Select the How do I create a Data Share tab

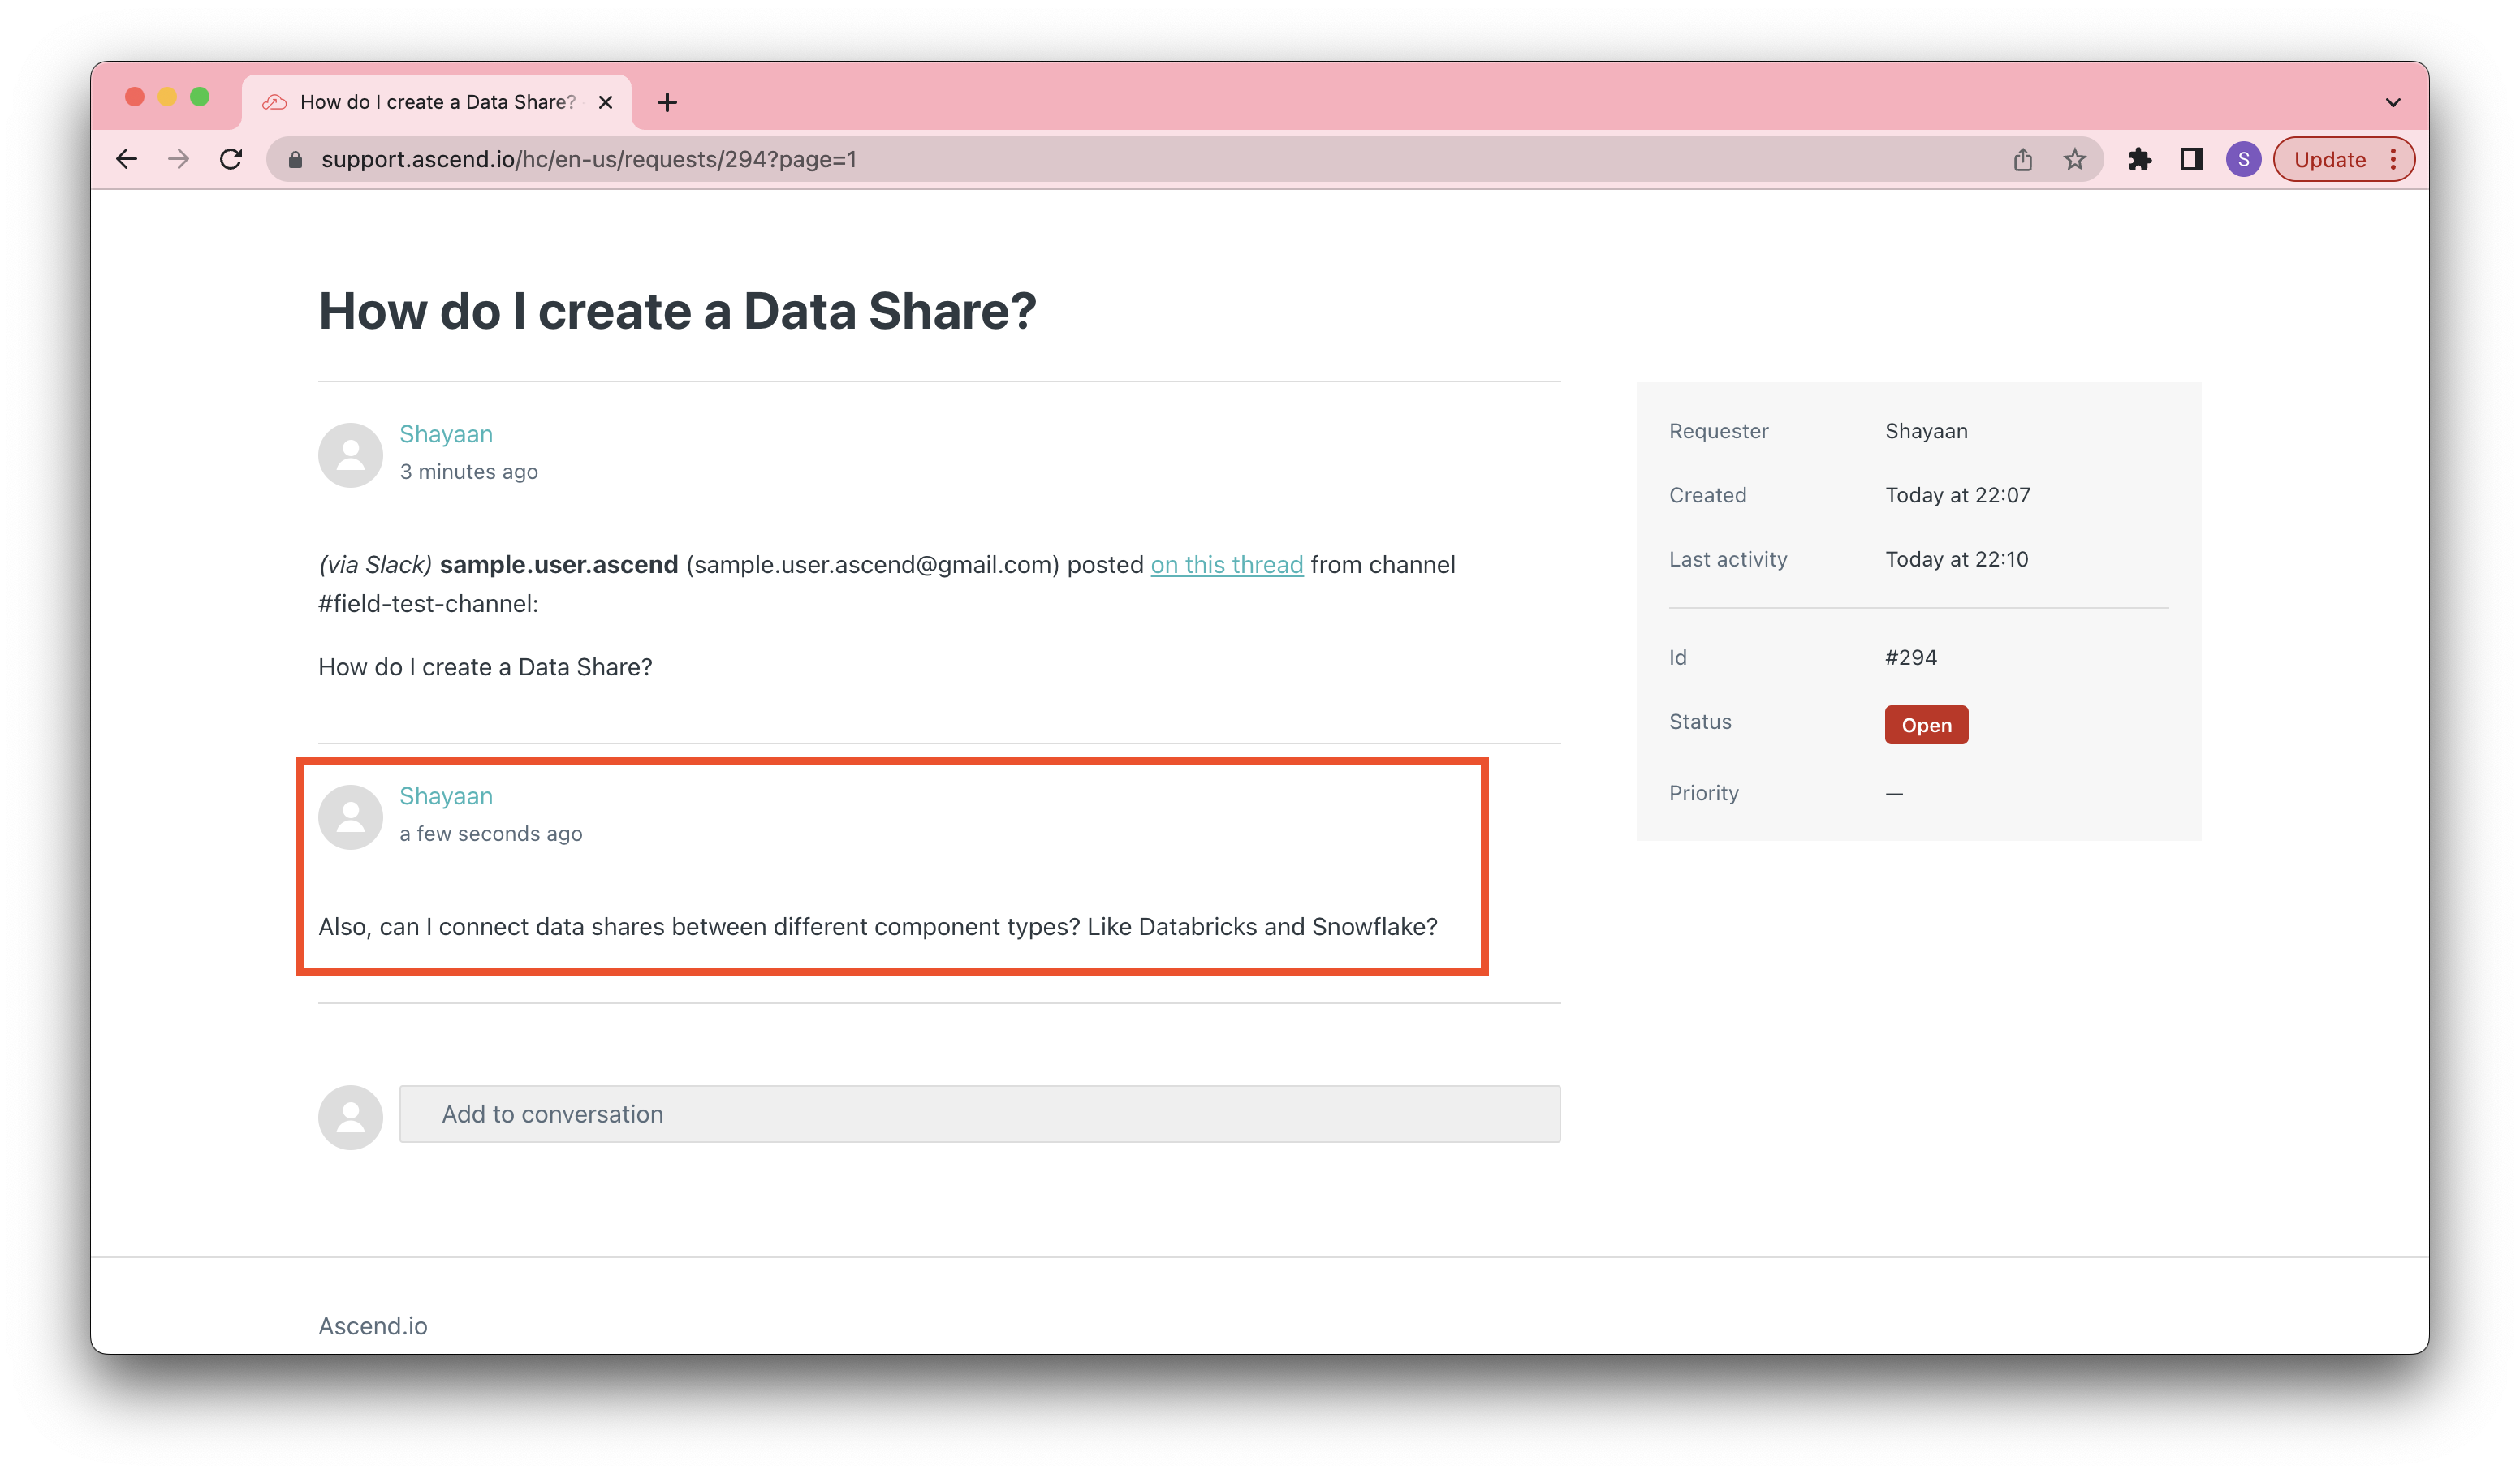[x=437, y=102]
